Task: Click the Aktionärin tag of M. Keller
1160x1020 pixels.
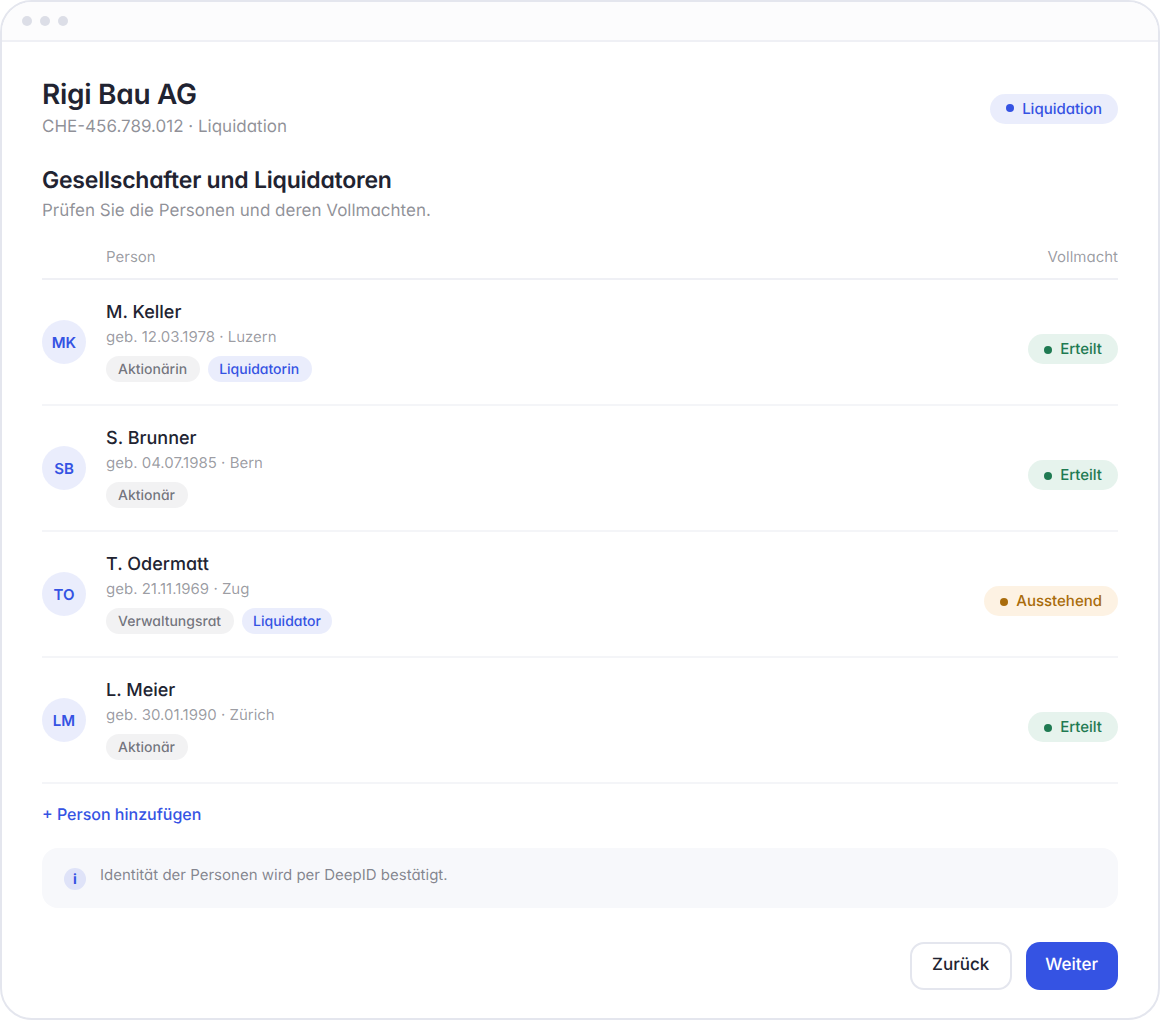Action: point(152,369)
